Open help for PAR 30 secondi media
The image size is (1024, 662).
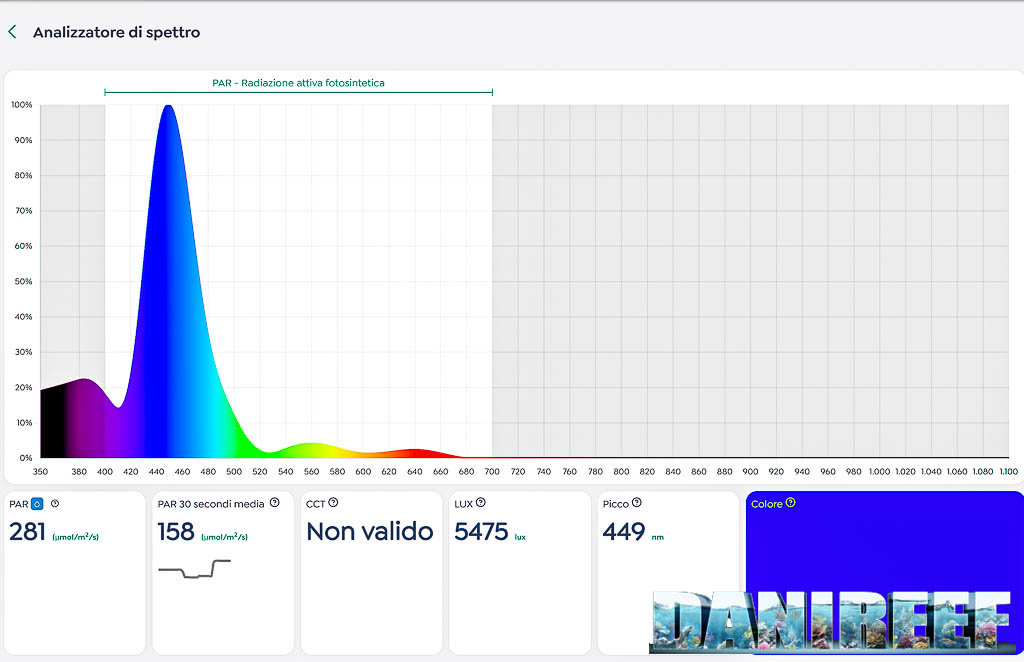[x=274, y=503]
